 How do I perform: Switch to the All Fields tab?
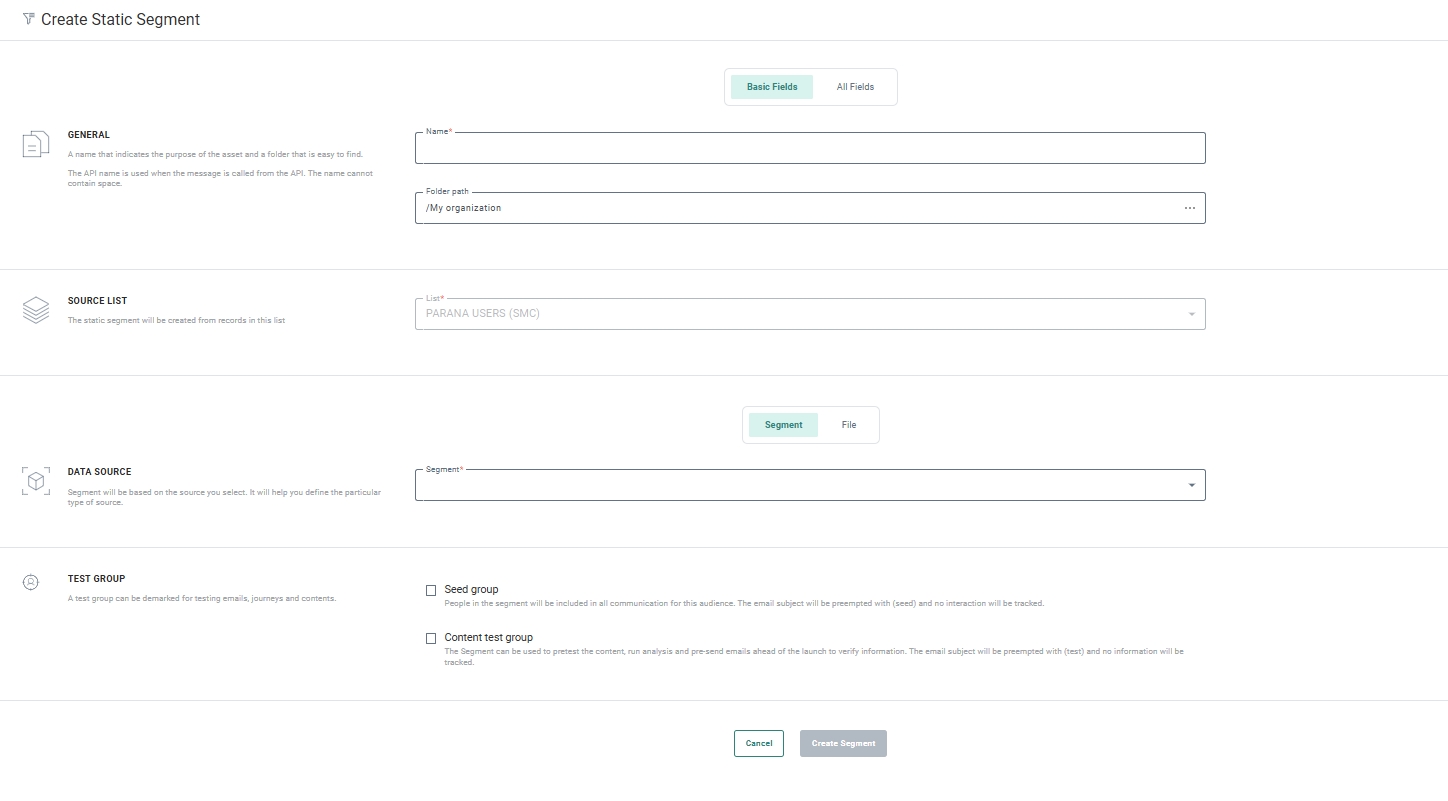click(855, 87)
